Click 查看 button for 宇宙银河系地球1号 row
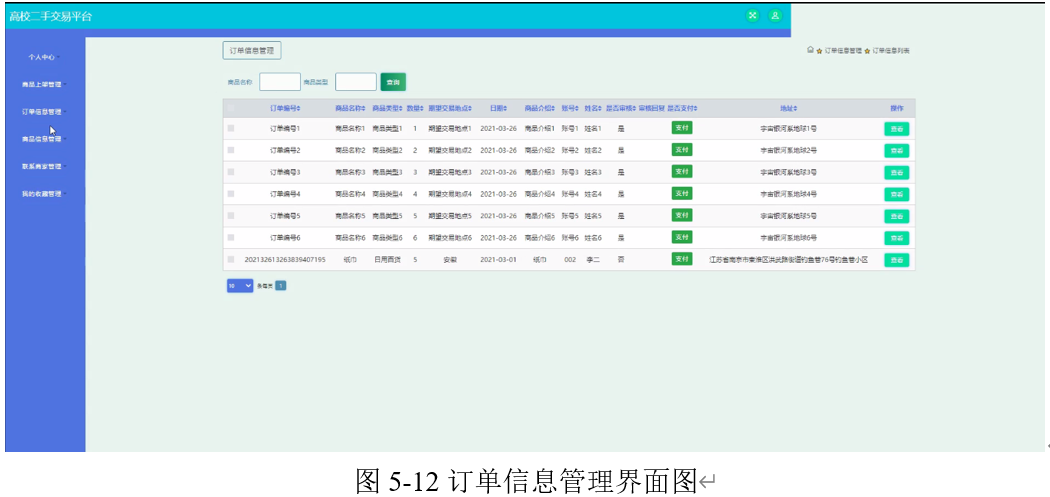Image resolution: width=1050 pixels, height=497 pixels. [x=896, y=129]
